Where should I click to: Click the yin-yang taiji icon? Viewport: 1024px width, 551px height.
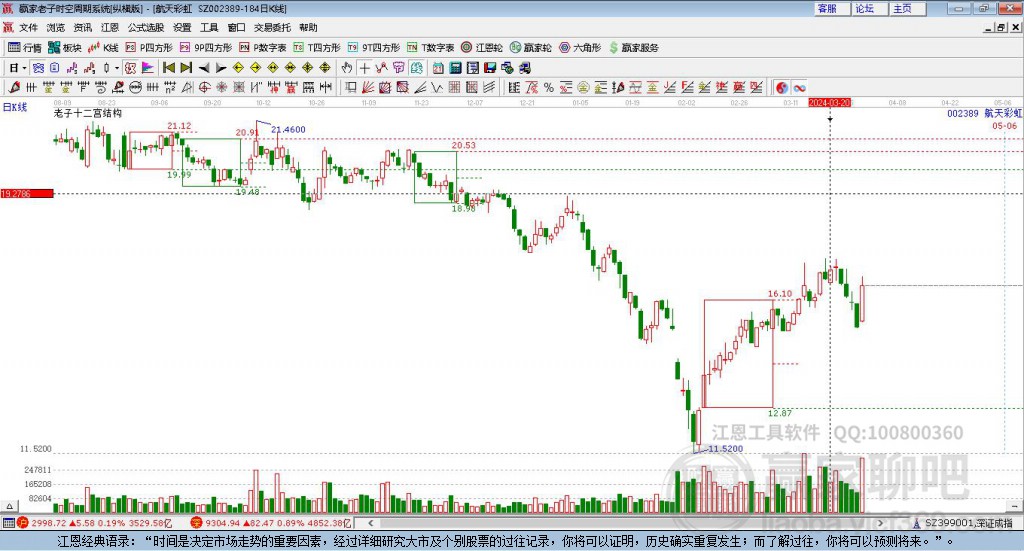pyautogui.click(x=782, y=87)
